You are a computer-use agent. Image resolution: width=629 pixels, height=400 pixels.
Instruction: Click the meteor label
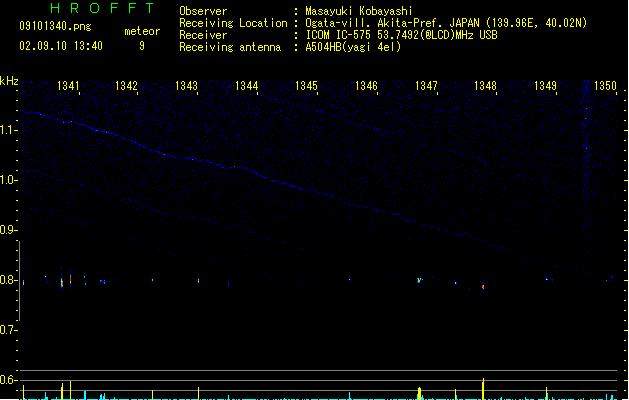pos(142,31)
